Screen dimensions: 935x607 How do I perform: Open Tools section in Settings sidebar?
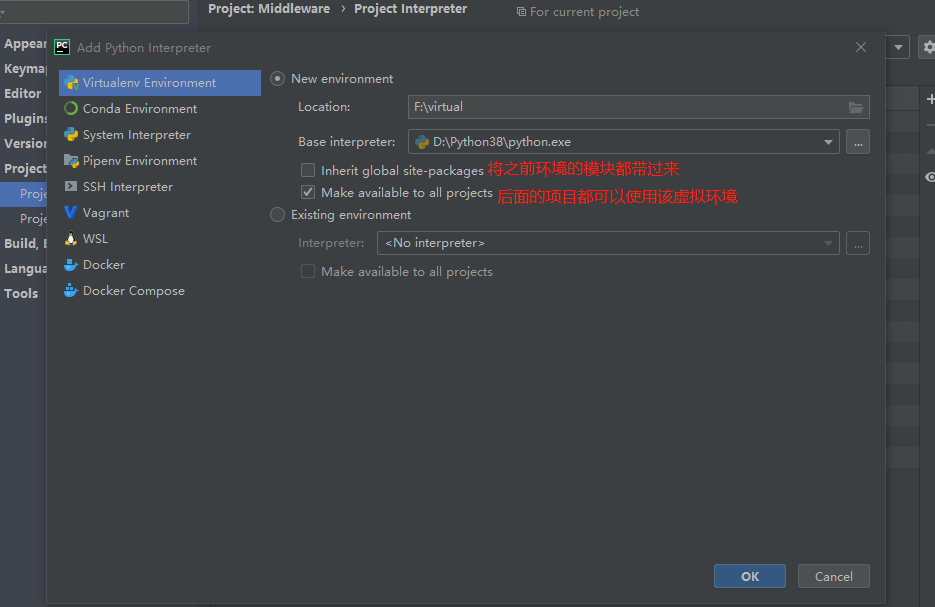tap(21, 293)
